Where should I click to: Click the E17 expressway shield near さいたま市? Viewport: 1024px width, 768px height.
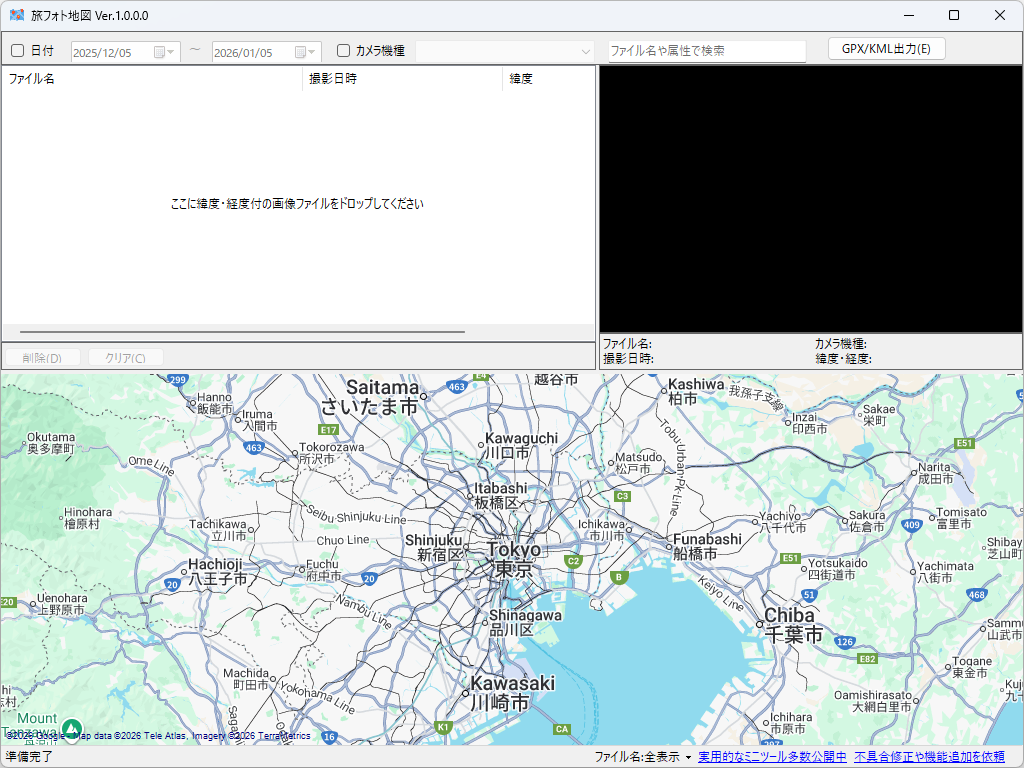328,430
